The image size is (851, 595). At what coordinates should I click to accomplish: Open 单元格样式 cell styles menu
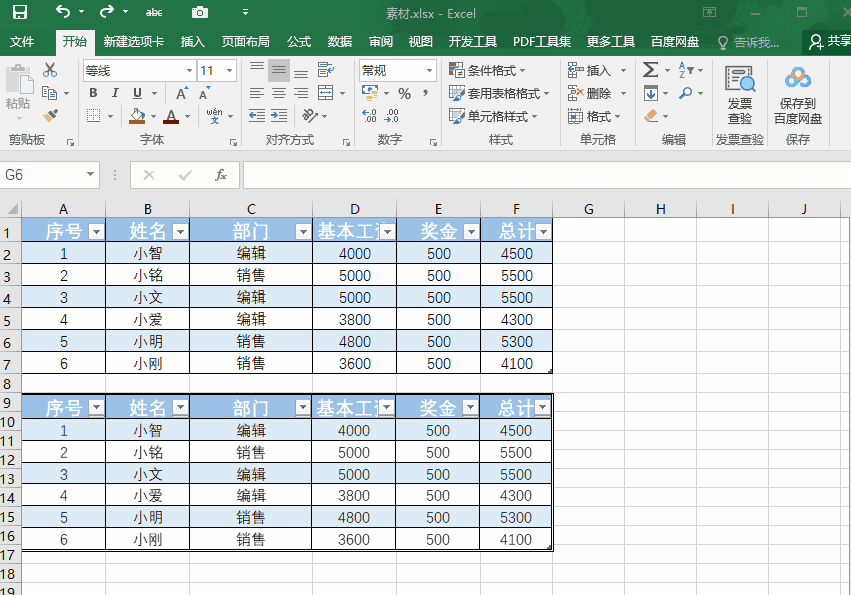tap(493, 116)
